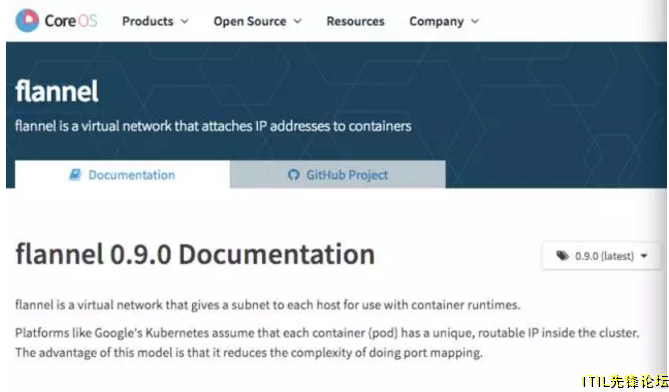Click the version dropdown caret arrow
The height and width of the screenshot is (392, 669).
(x=644, y=256)
